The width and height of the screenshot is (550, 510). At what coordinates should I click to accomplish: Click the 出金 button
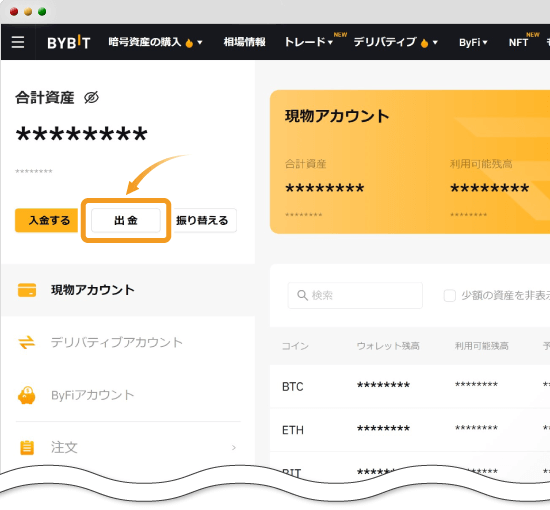[126, 220]
